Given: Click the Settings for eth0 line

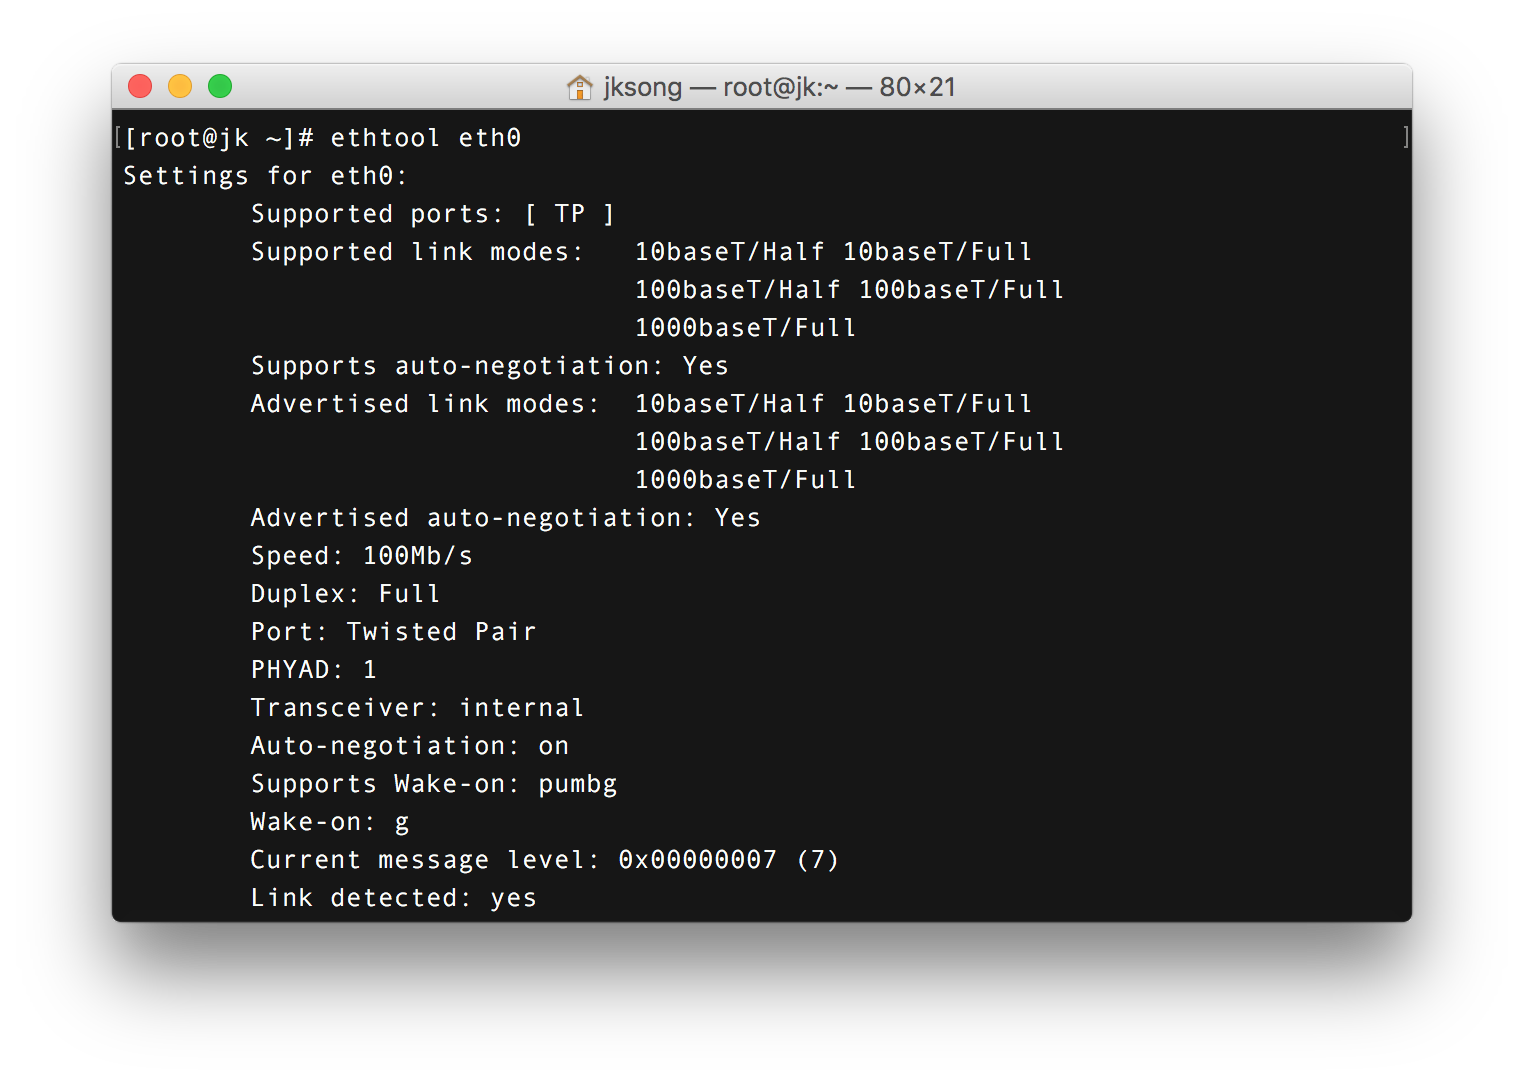Looking at the screenshot, I should pyautogui.click(x=265, y=176).
